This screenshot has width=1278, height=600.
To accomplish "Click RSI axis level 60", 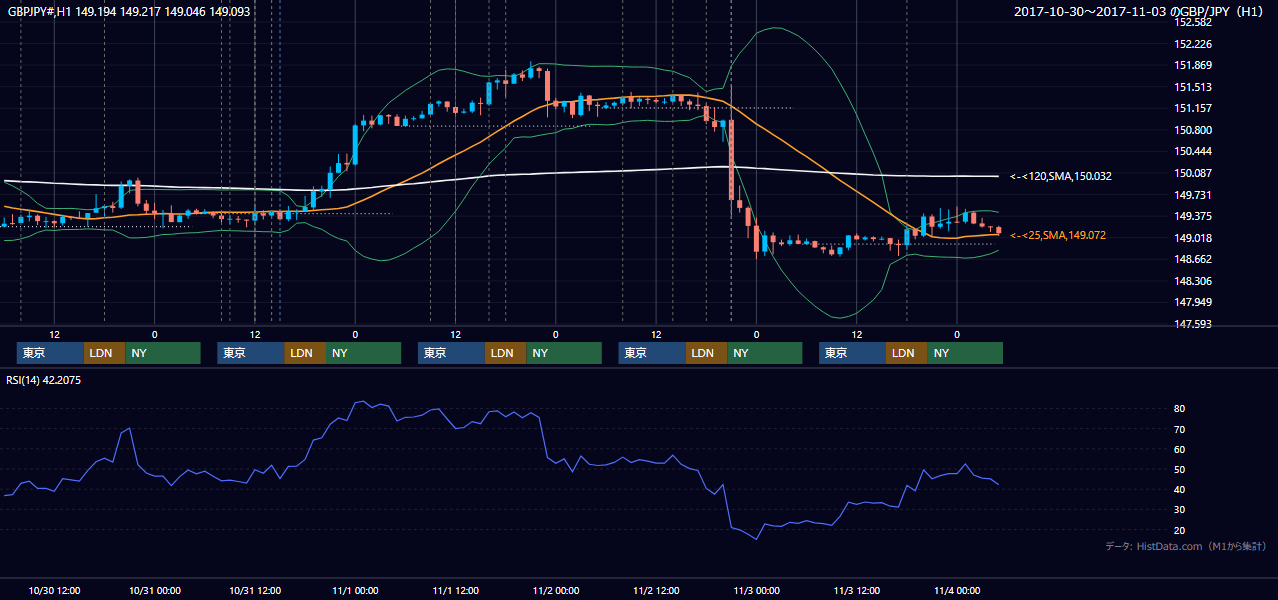I will pyautogui.click(x=1180, y=449).
